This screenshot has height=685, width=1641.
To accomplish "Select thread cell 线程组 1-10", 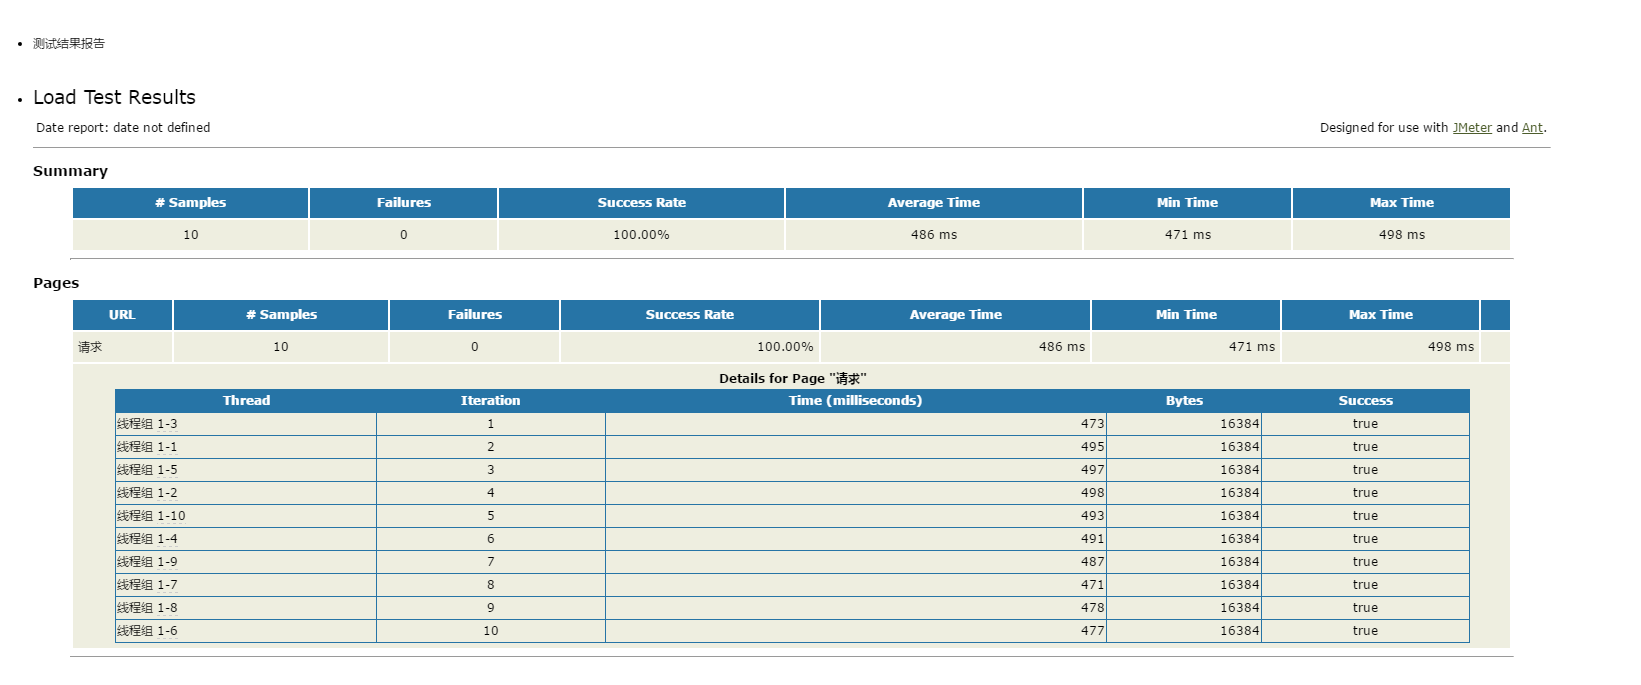I will [x=246, y=516].
